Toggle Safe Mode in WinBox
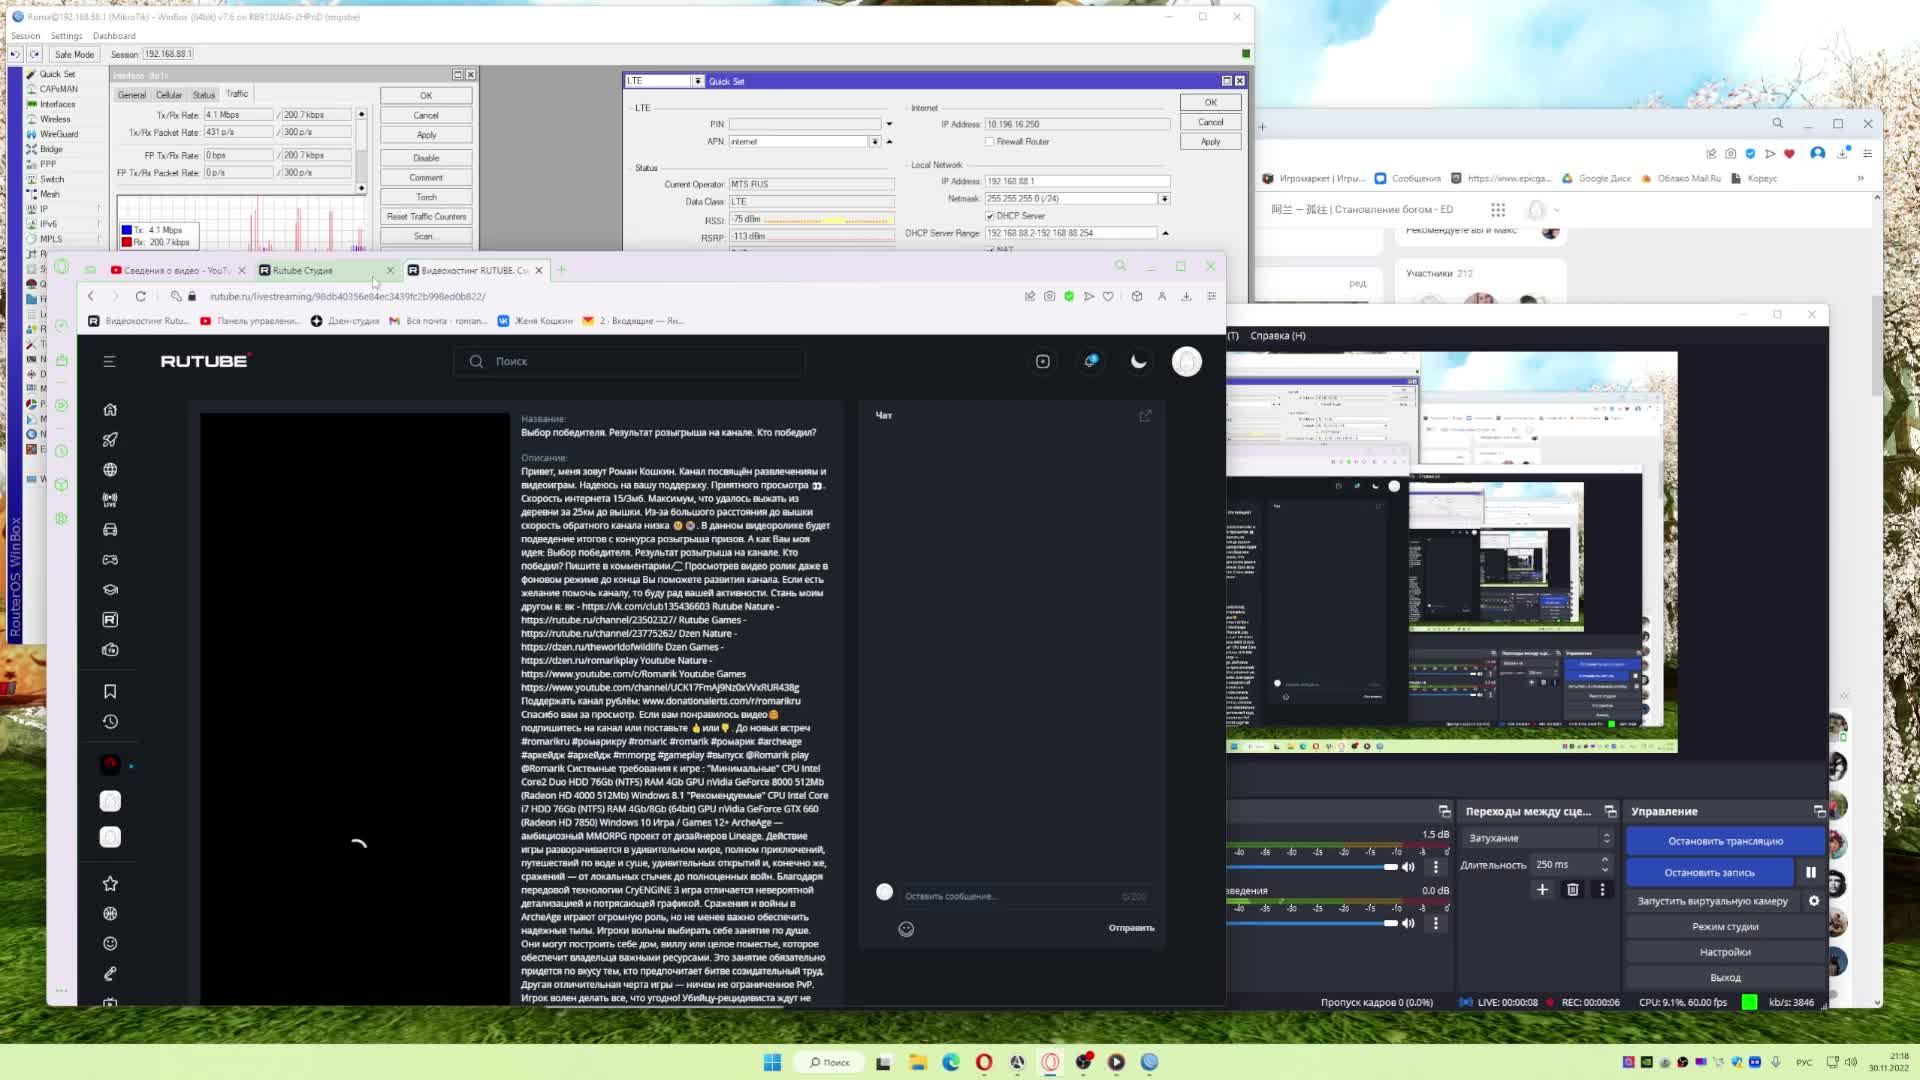 coord(74,54)
